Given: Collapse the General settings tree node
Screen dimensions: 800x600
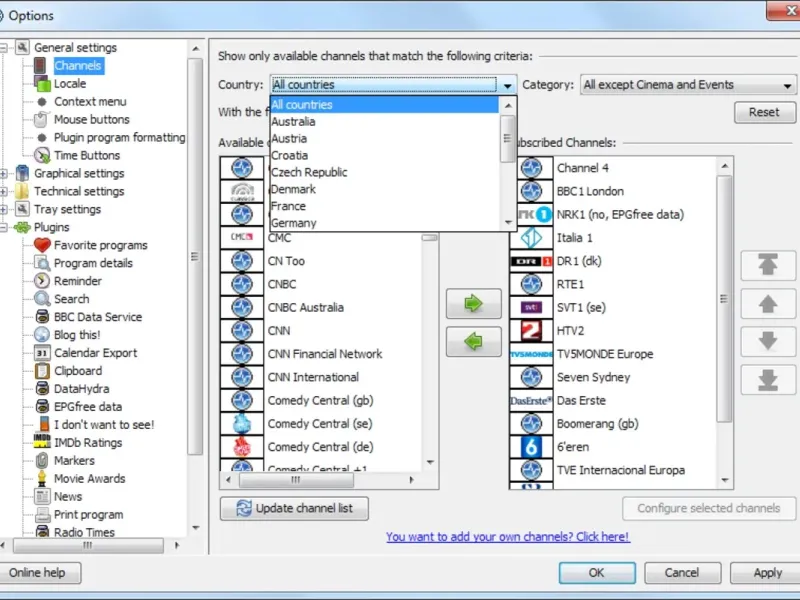Looking at the screenshot, I should [x=4, y=48].
